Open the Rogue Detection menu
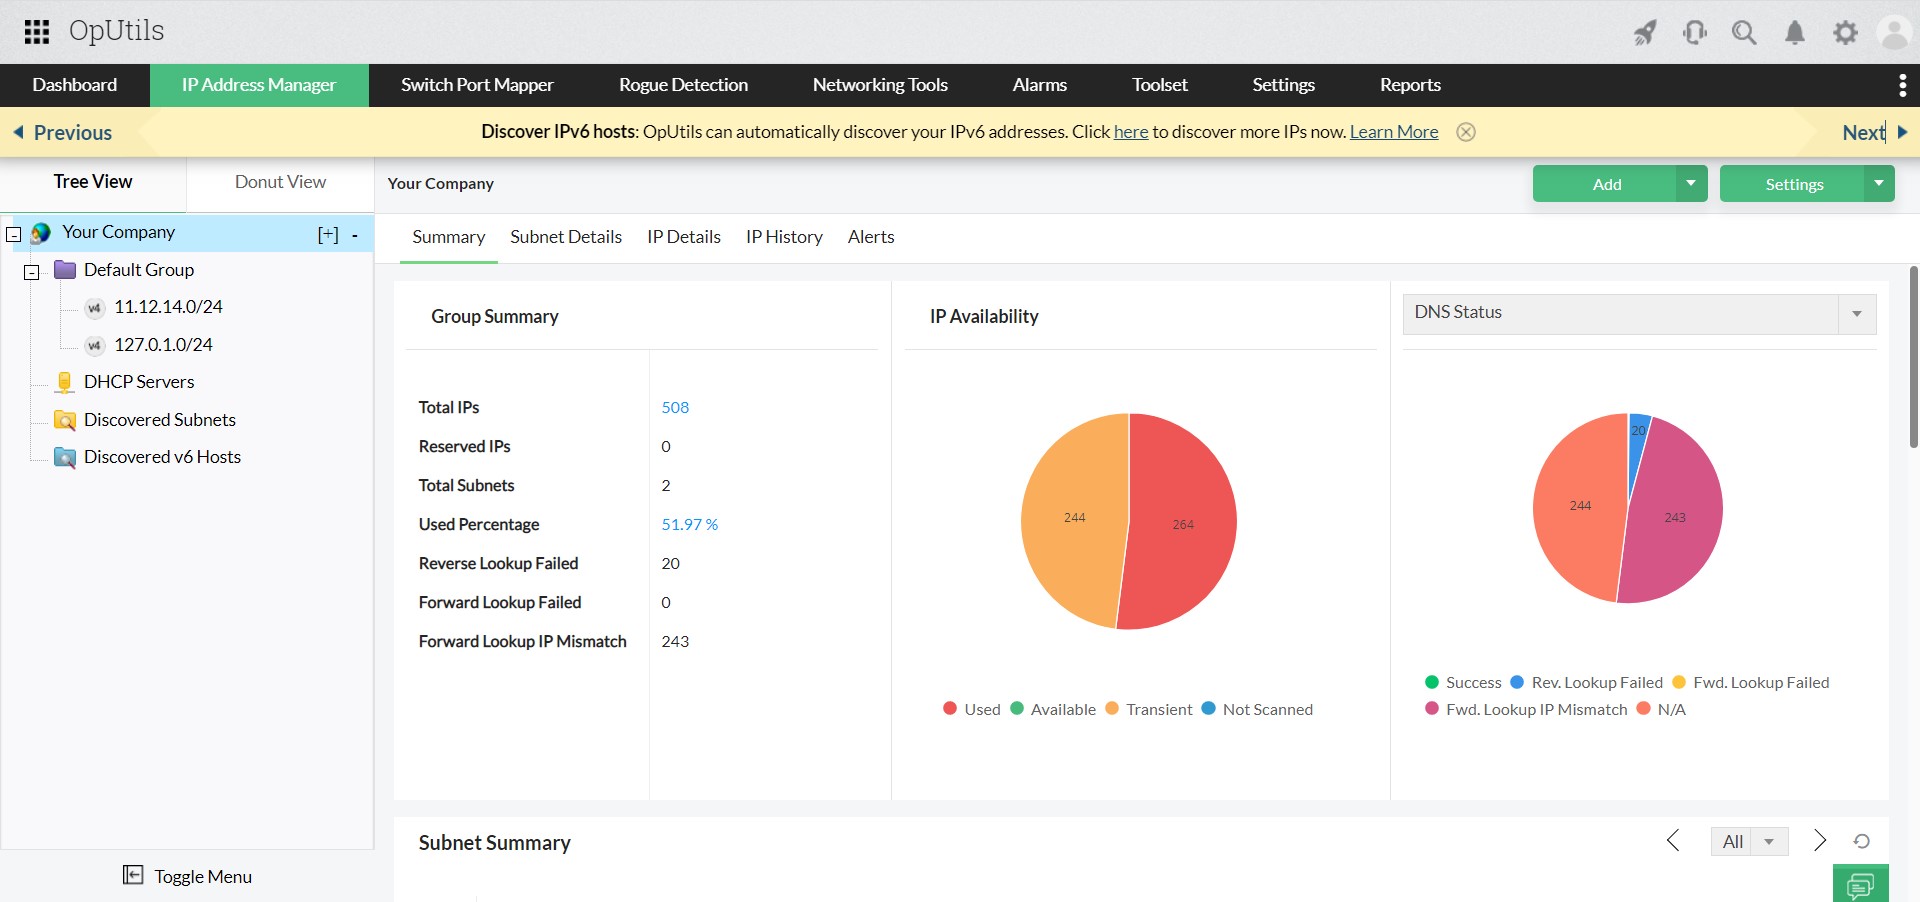1920x902 pixels. tap(683, 85)
